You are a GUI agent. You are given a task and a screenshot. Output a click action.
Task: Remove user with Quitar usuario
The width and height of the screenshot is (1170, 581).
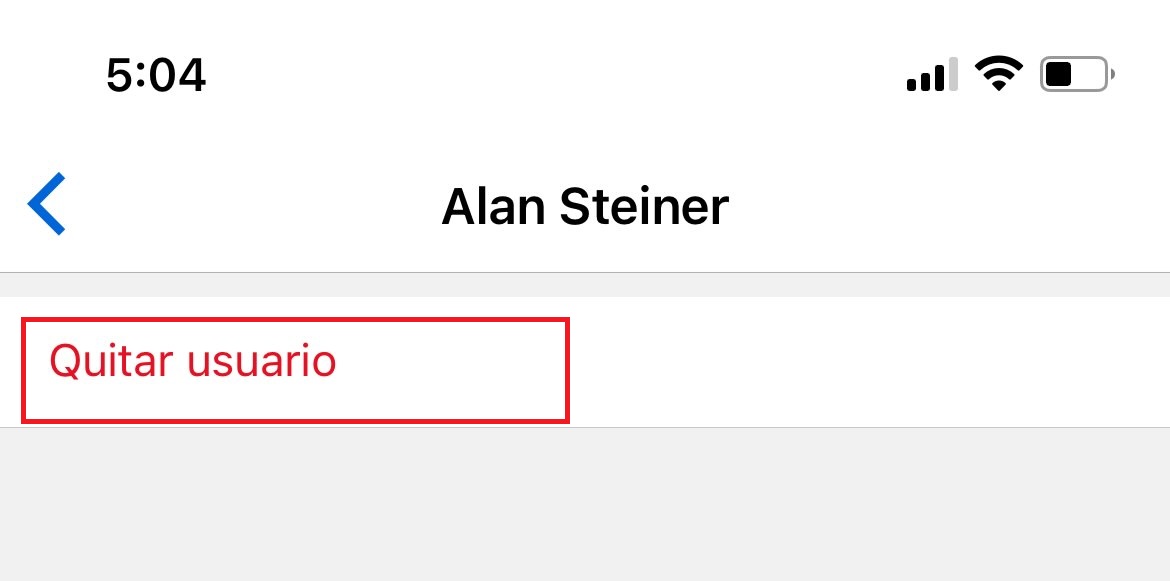point(585,362)
